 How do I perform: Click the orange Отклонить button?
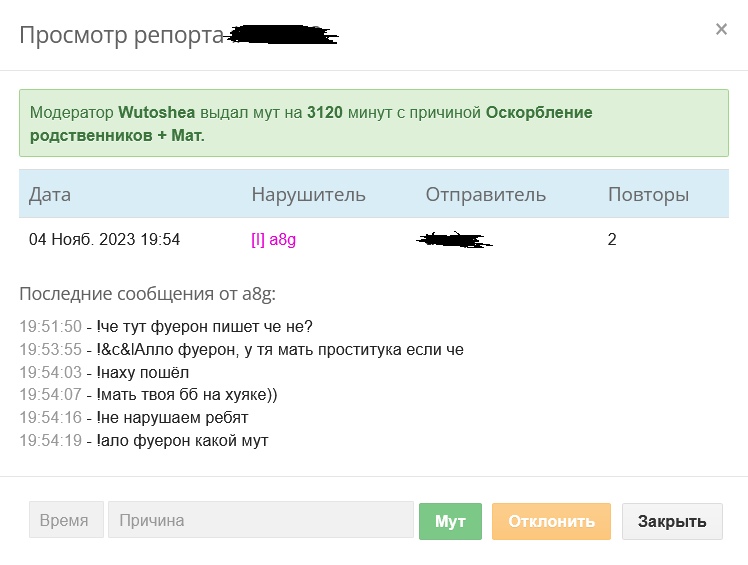point(551,521)
